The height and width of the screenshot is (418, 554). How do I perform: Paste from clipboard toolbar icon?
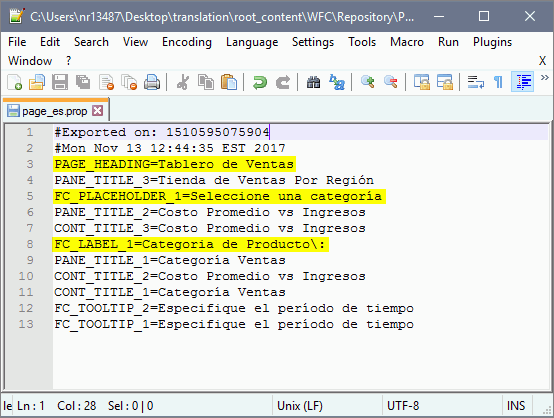pos(229,82)
